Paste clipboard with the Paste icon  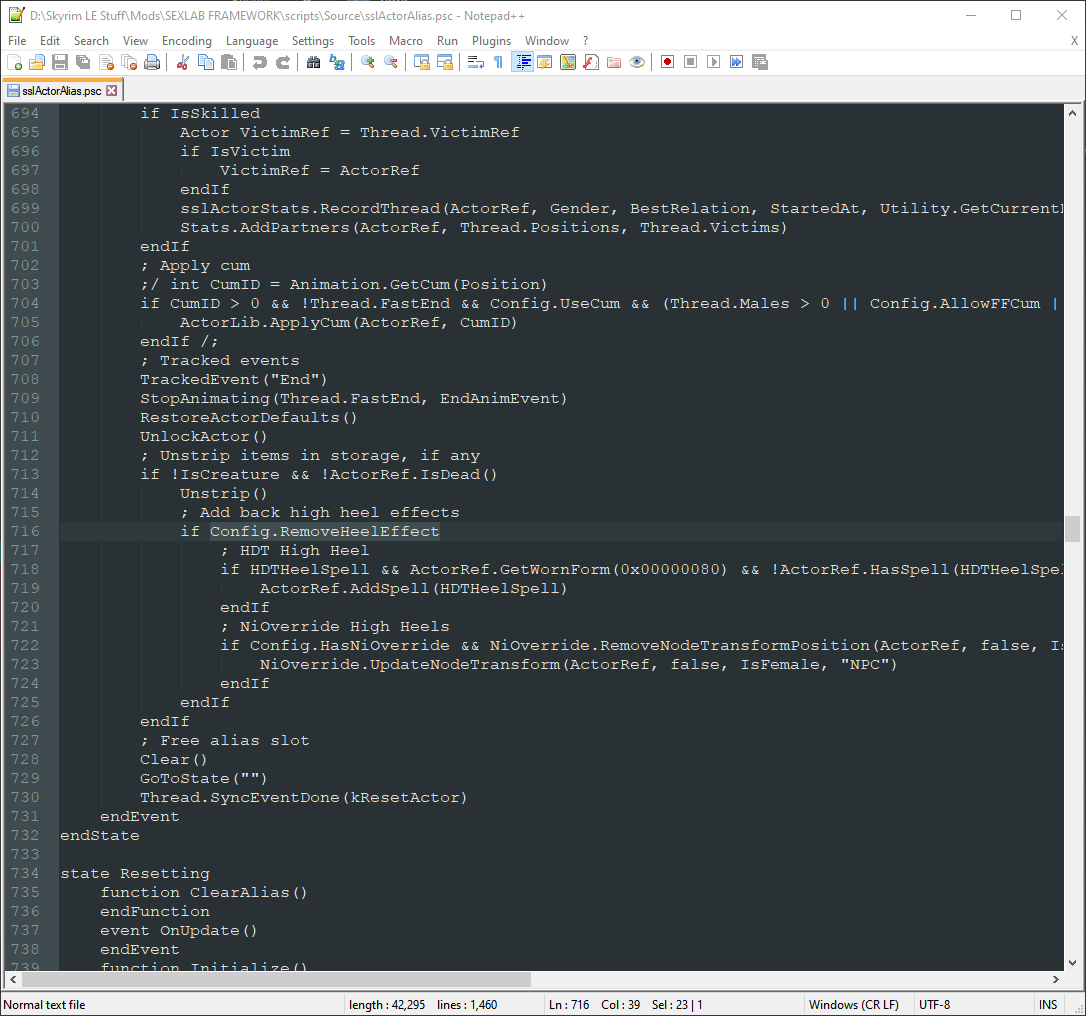(229, 62)
